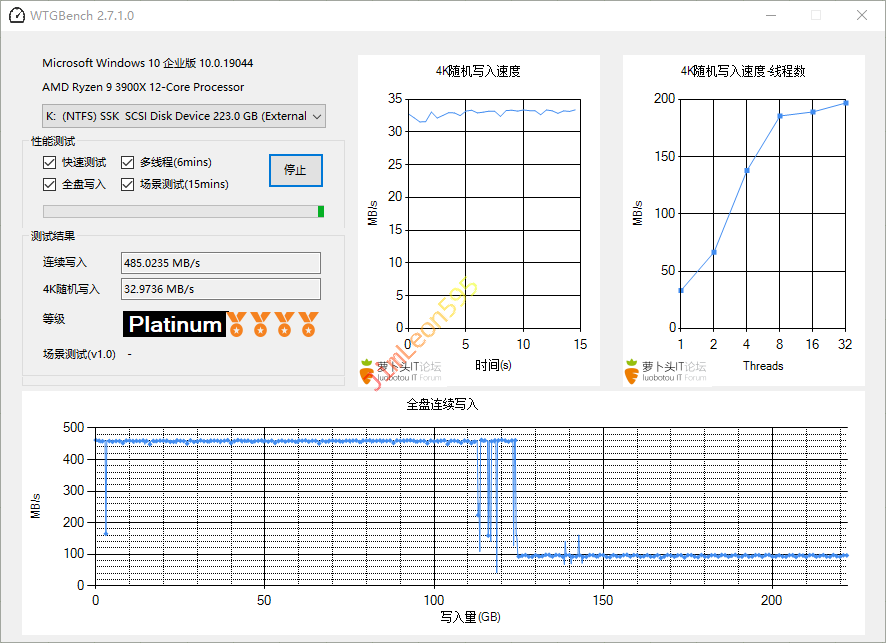
Task: Open the K: SSK disk device dropdown
Action: pos(184,116)
